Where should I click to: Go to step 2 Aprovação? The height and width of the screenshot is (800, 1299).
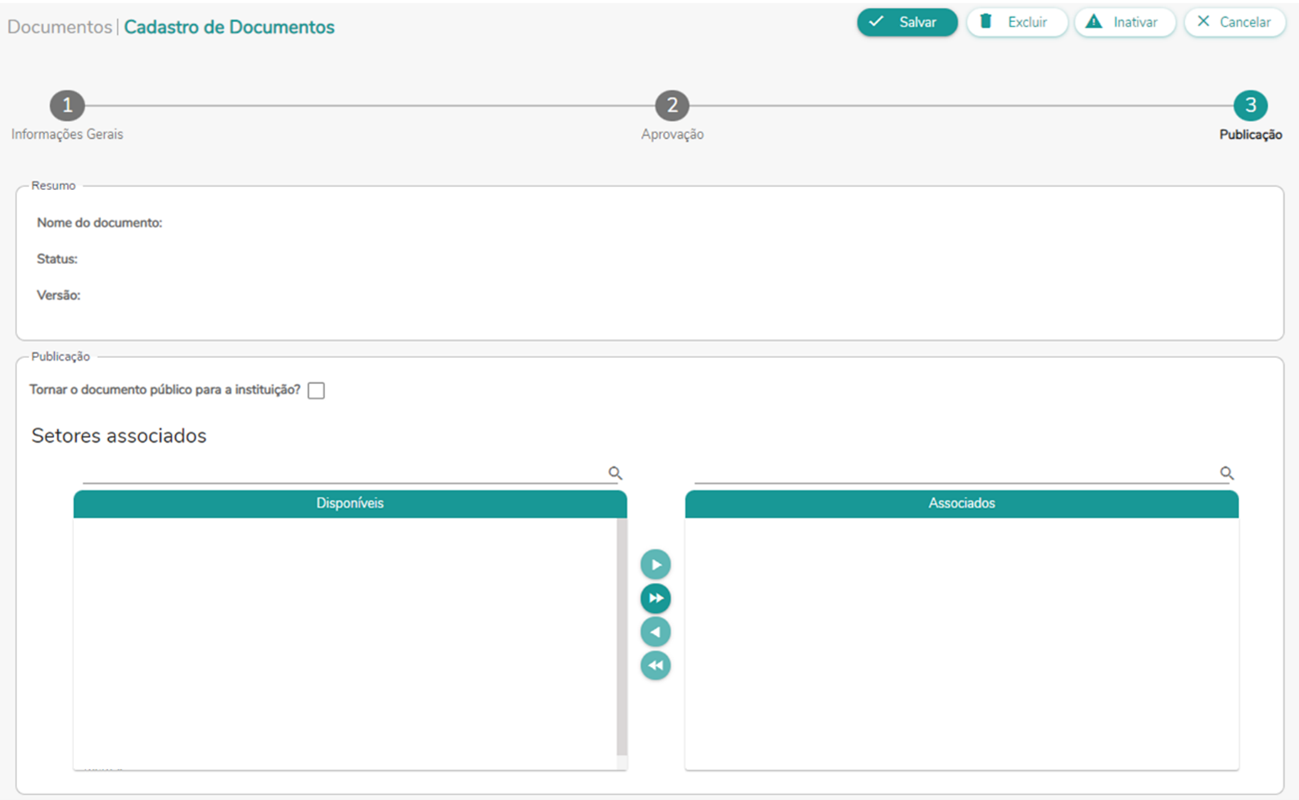tap(672, 106)
